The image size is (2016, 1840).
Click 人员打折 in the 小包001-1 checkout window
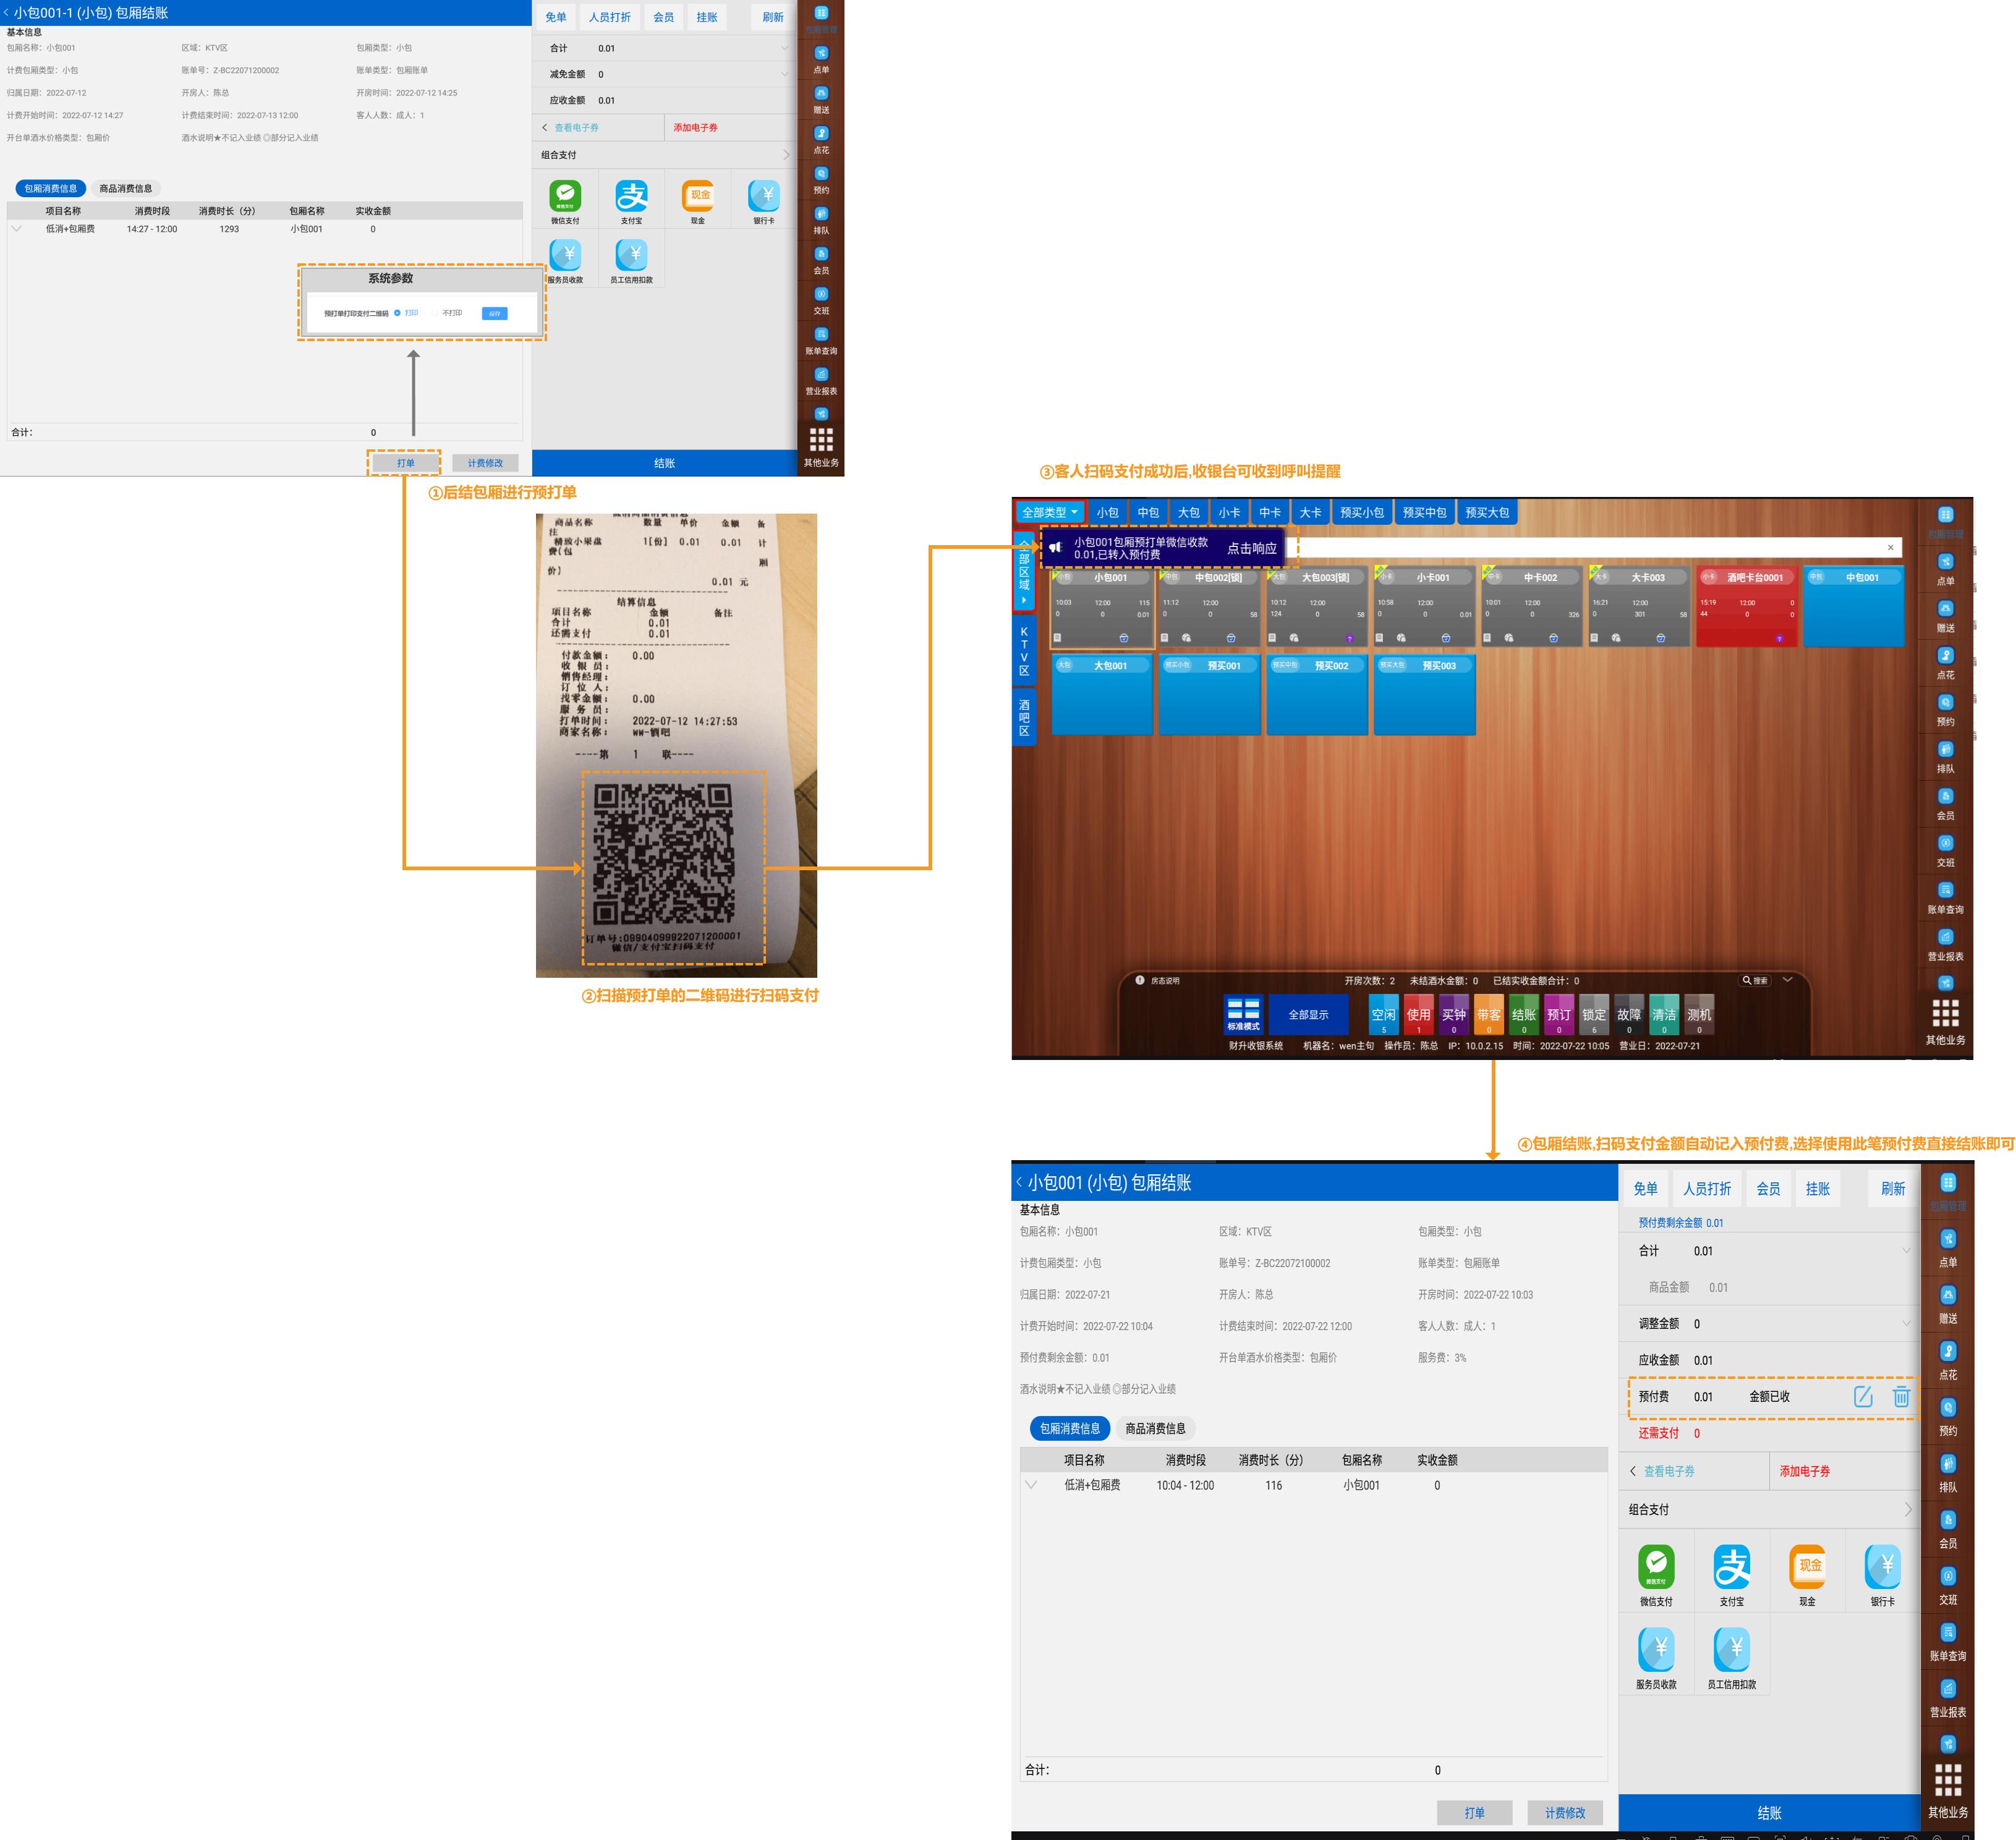(x=610, y=17)
